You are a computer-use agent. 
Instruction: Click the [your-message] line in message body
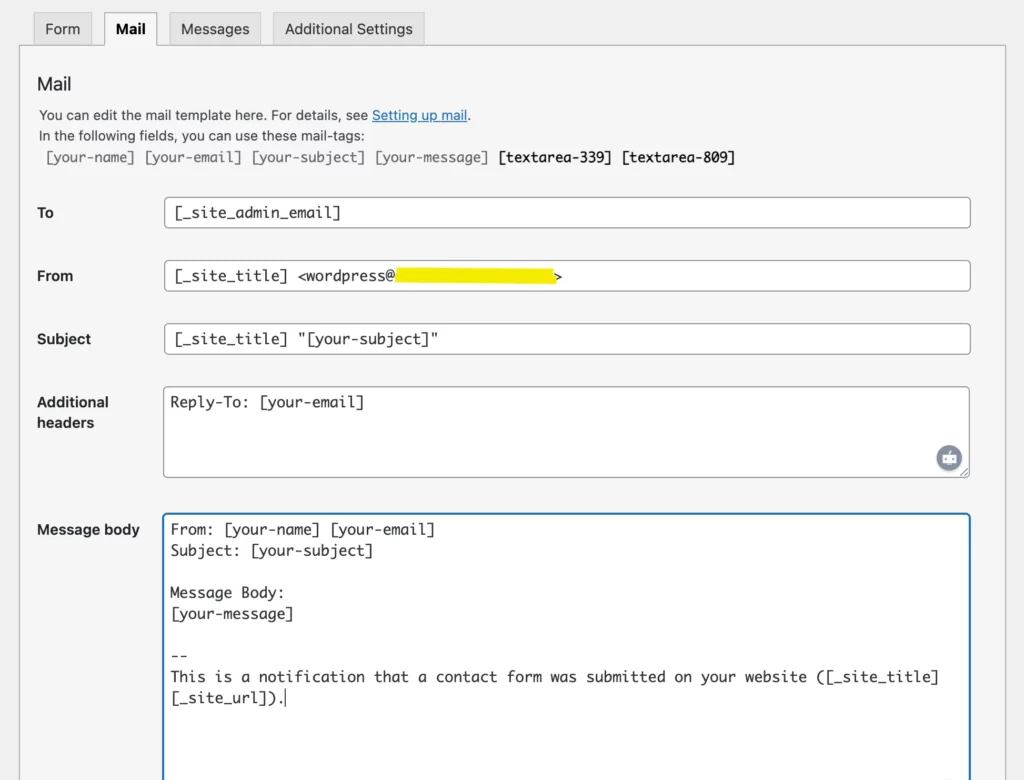click(232, 614)
